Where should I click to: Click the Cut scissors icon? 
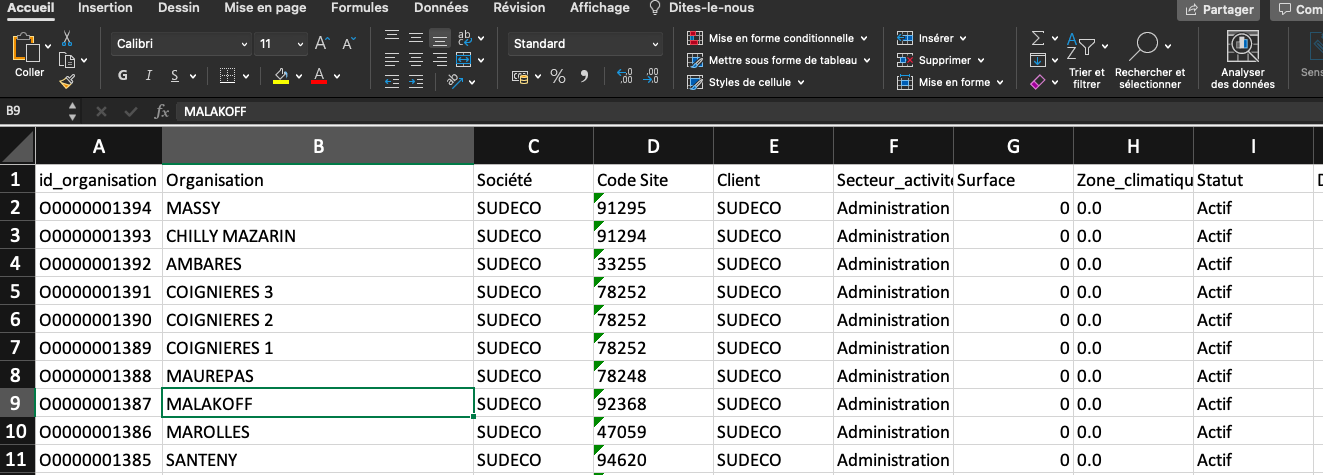67,38
